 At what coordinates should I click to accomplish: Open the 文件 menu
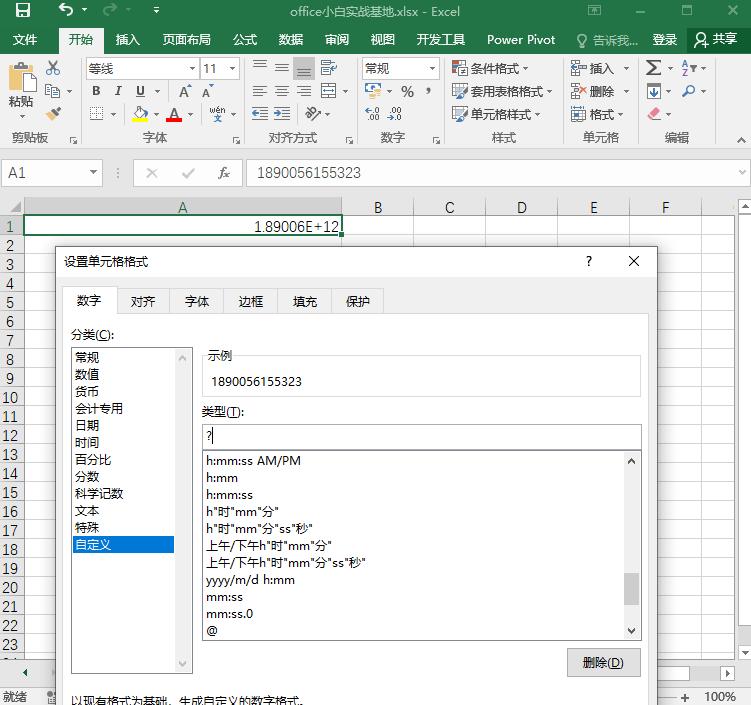tap(24, 39)
